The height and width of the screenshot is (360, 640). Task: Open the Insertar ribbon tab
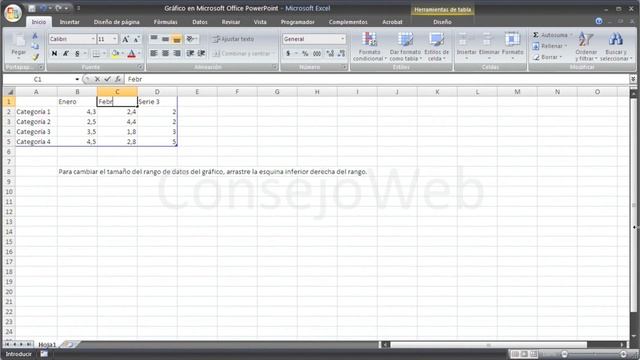tap(69, 22)
